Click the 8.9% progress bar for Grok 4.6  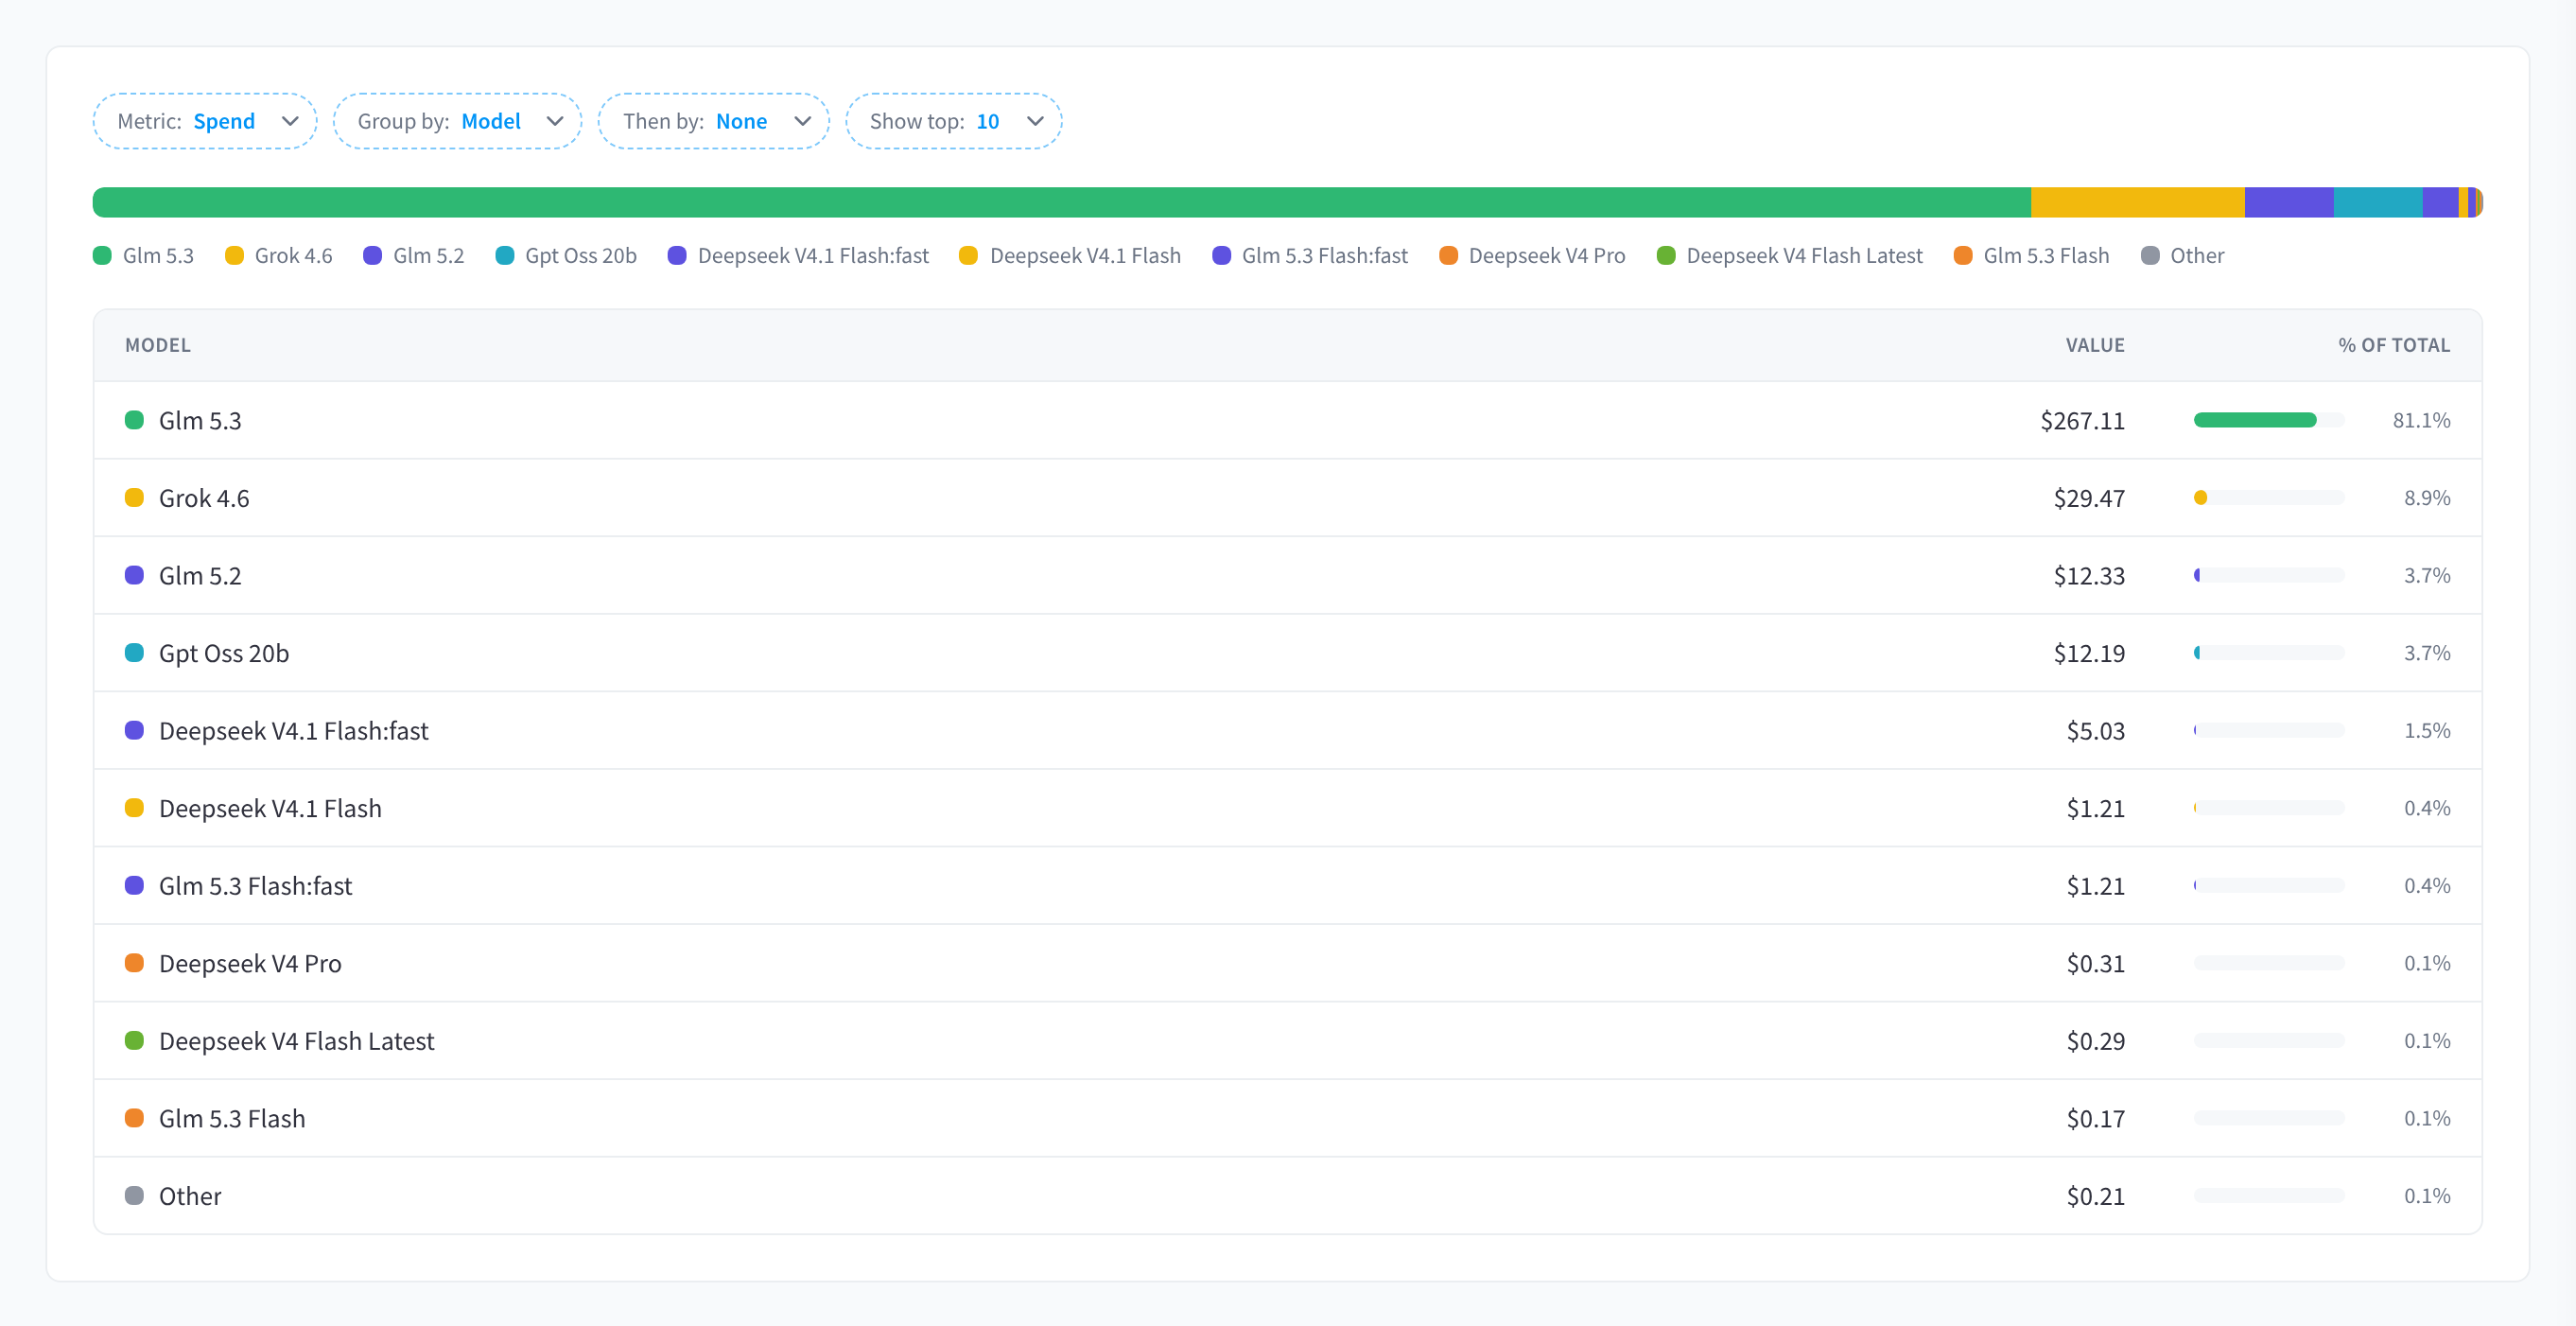(2269, 498)
